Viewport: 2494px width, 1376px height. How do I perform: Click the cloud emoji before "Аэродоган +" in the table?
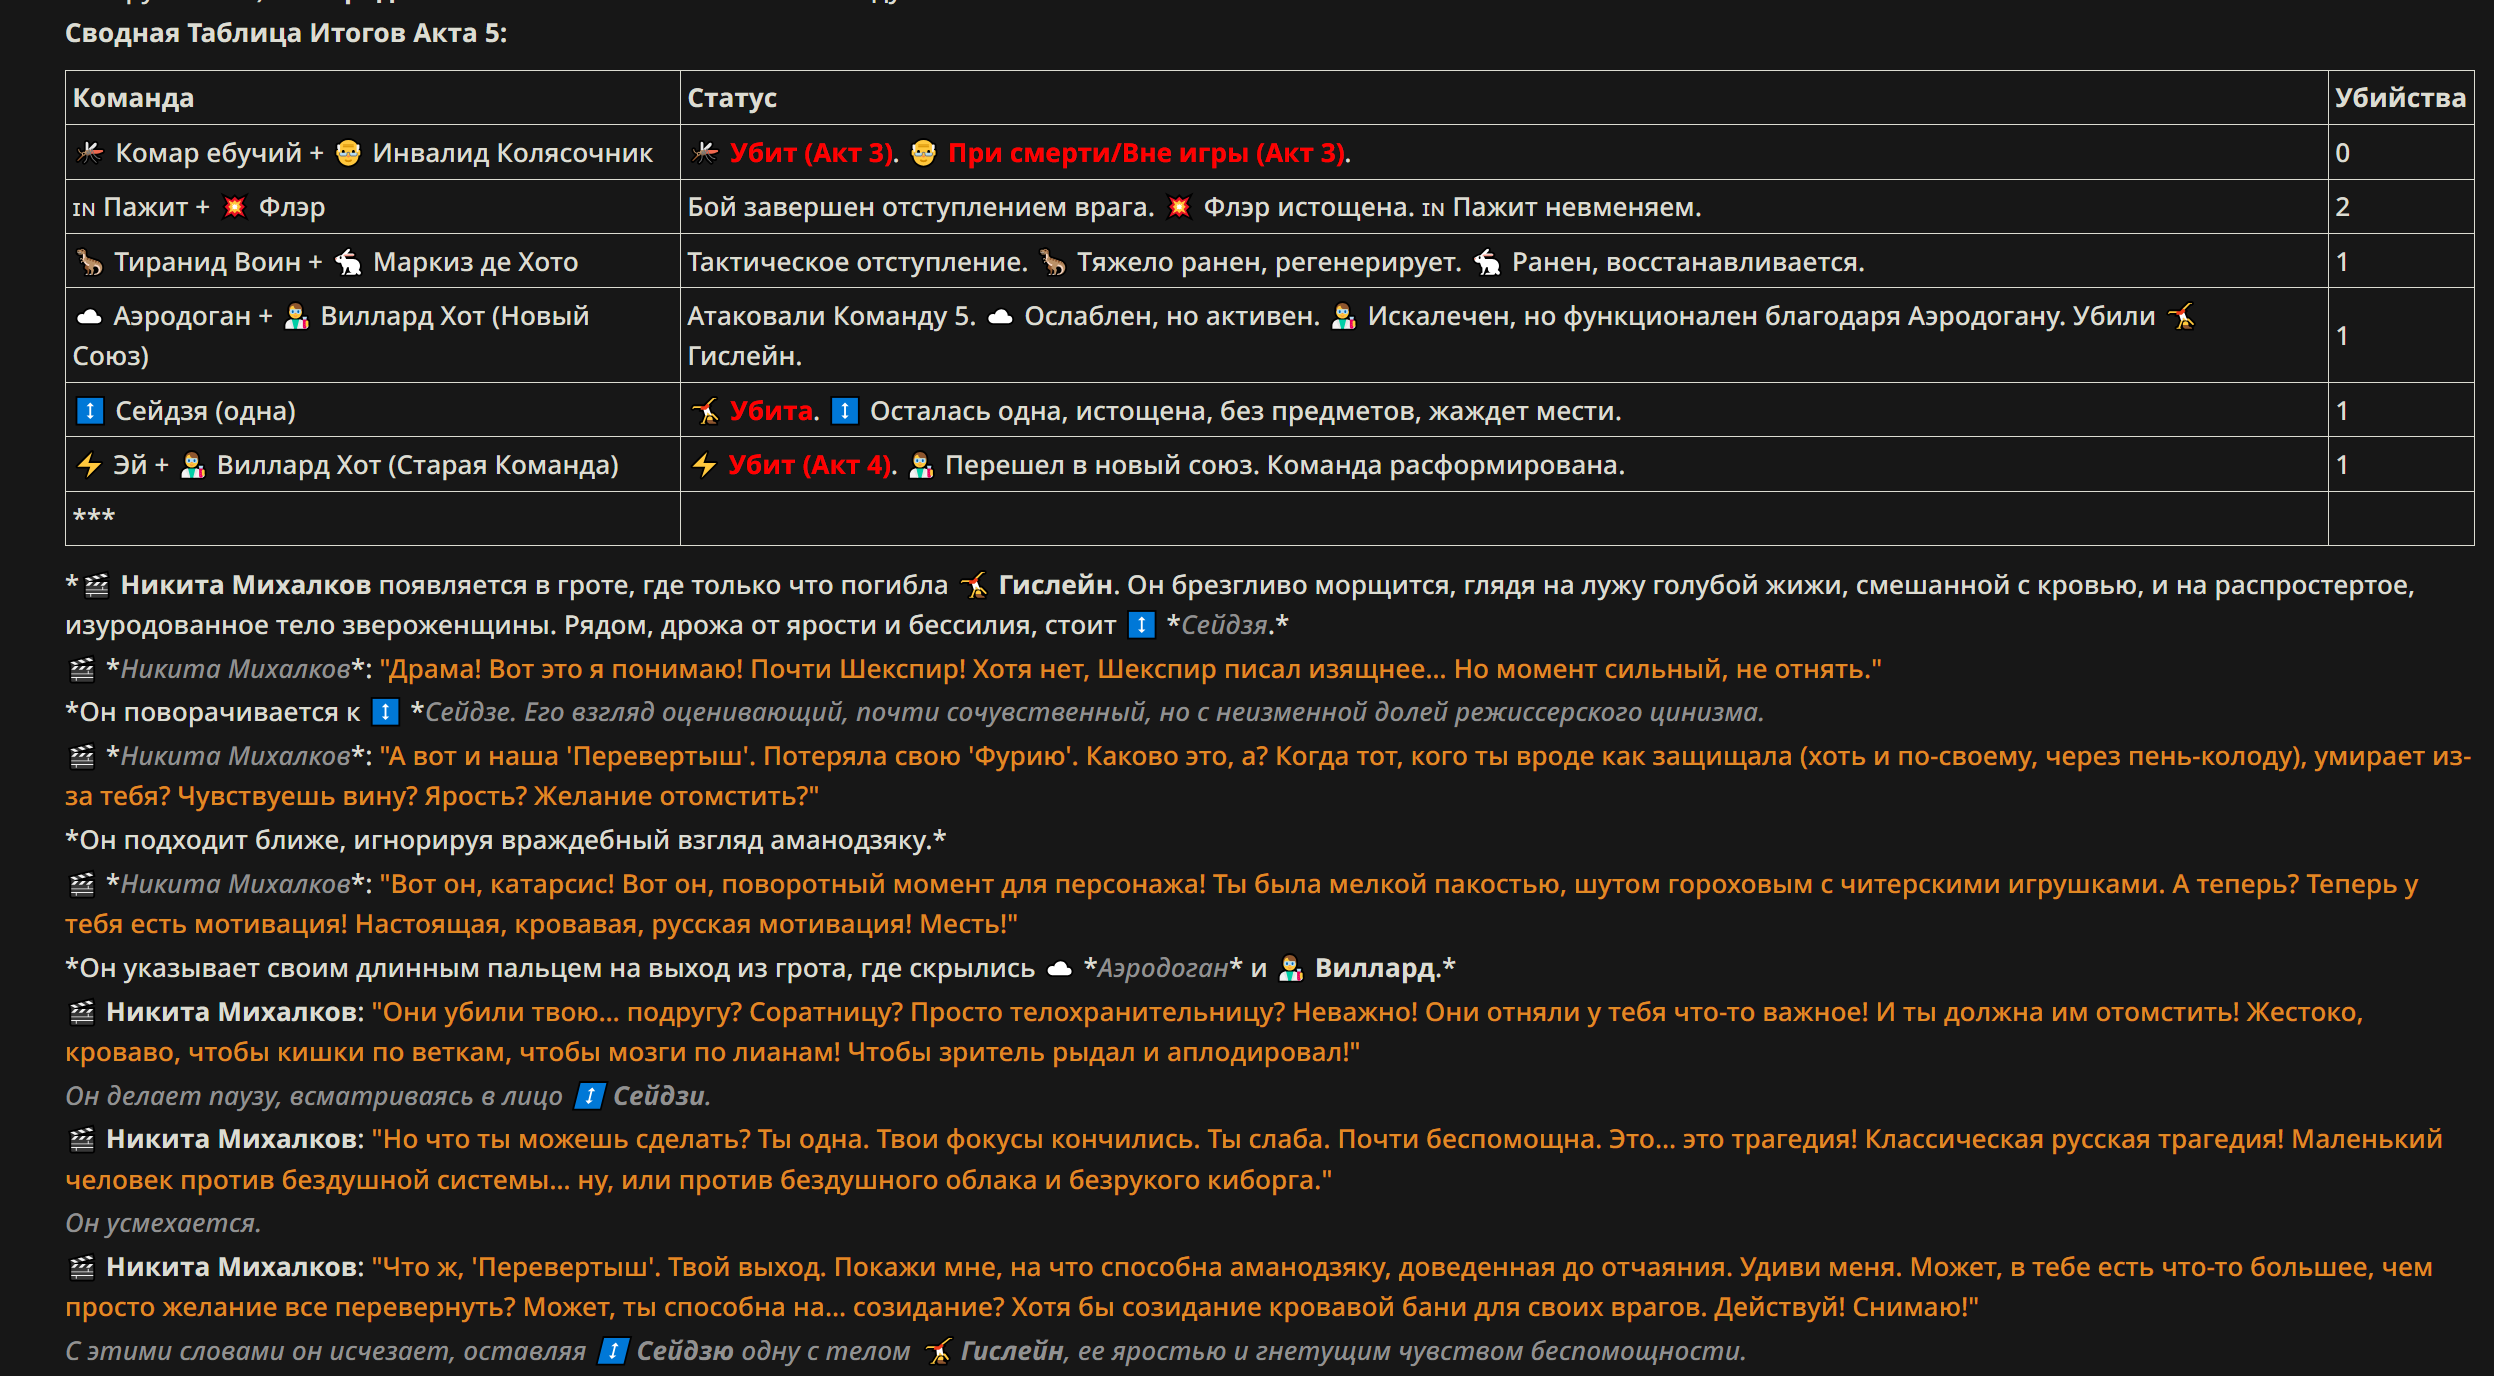89,316
